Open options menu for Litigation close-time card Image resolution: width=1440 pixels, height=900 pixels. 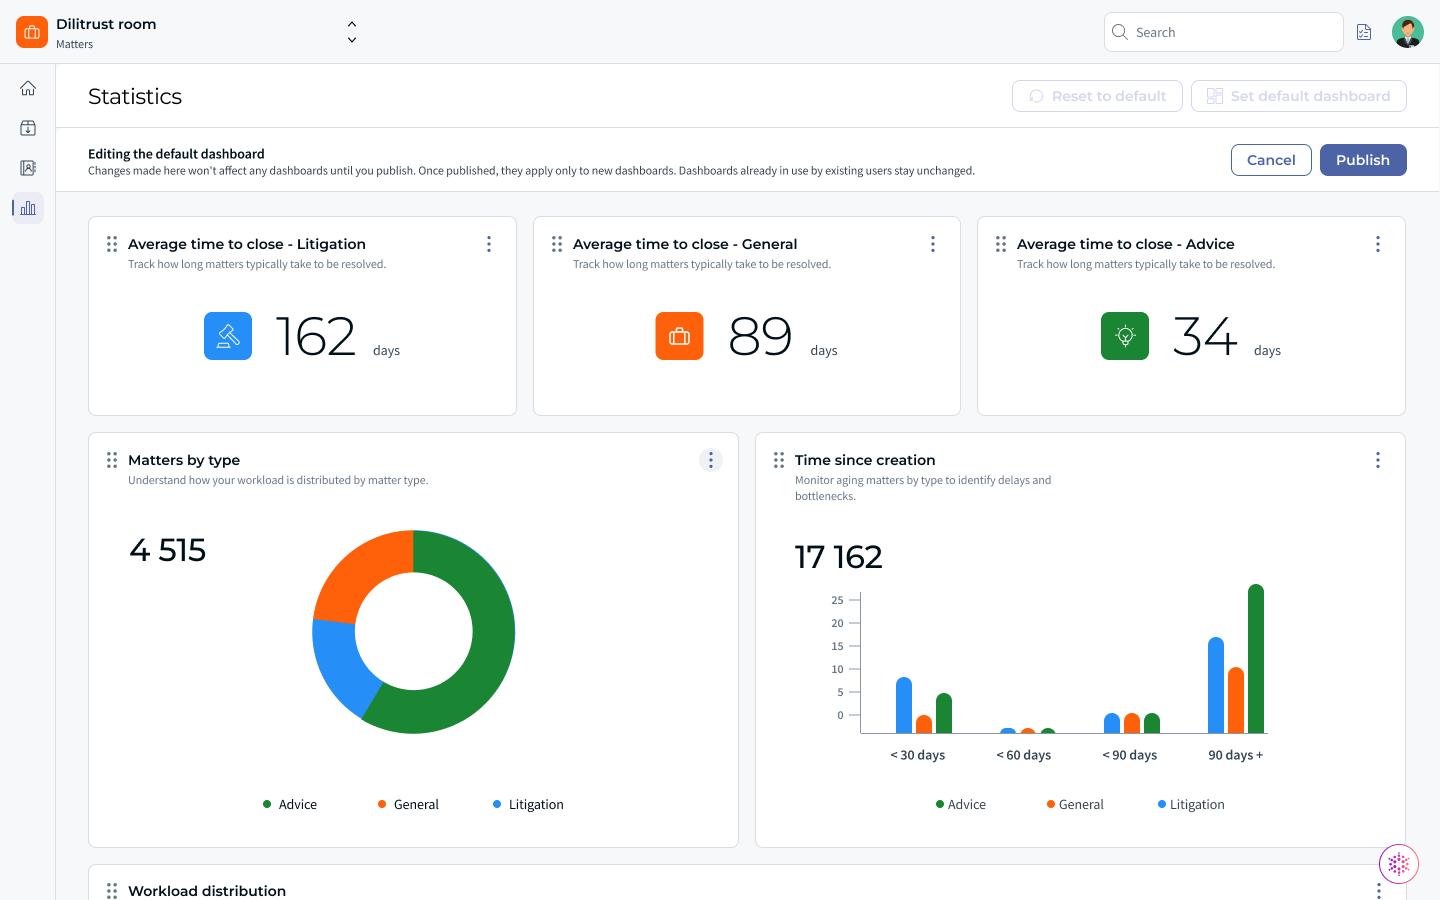point(489,244)
